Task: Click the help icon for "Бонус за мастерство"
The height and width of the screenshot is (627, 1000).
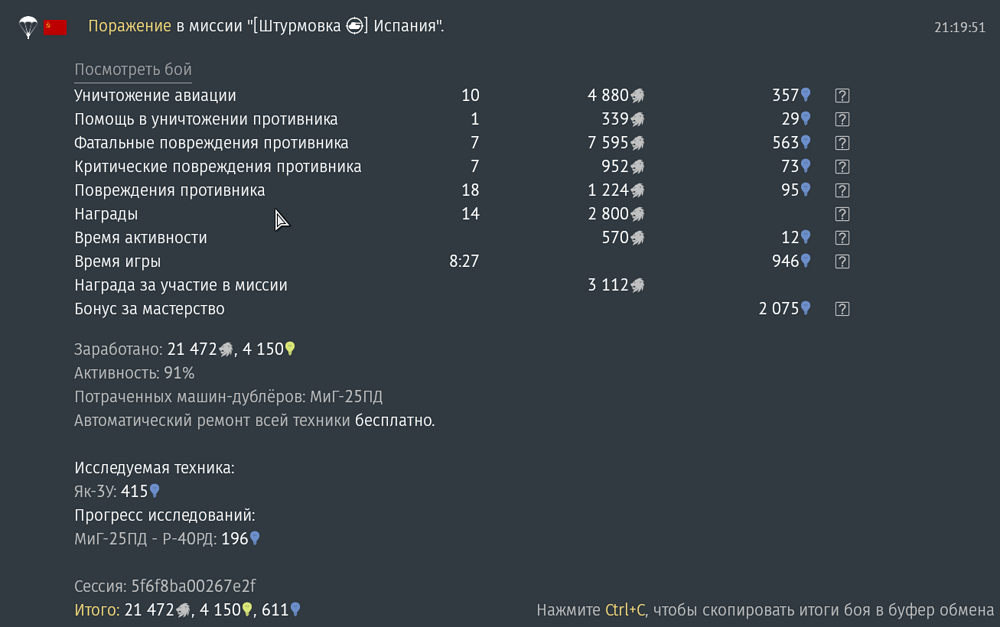Action: pyautogui.click(x=842, y=309)
